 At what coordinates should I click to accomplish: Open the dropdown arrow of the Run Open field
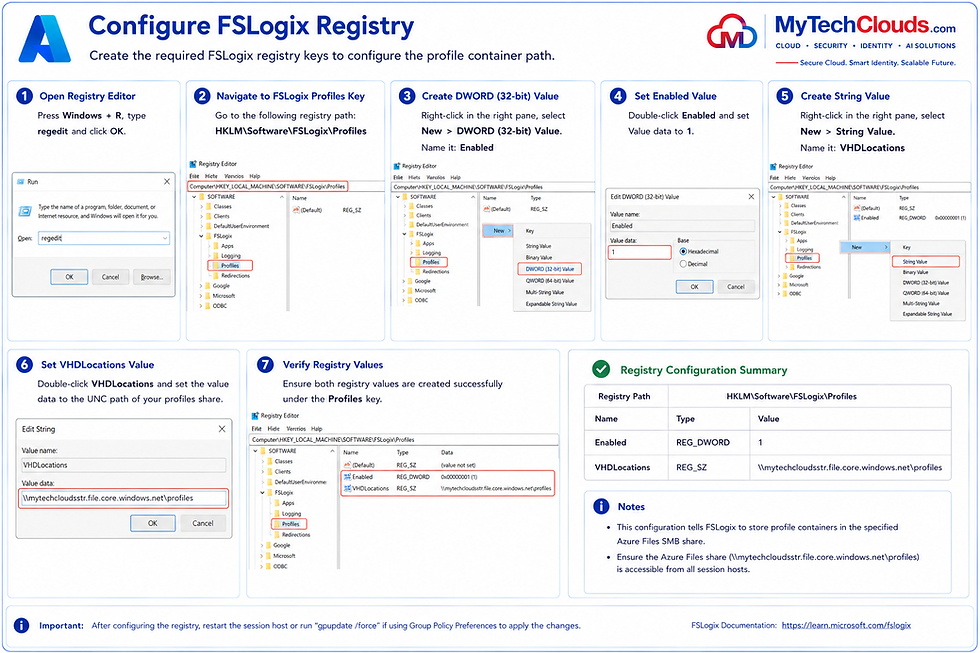tap(164, 238)
